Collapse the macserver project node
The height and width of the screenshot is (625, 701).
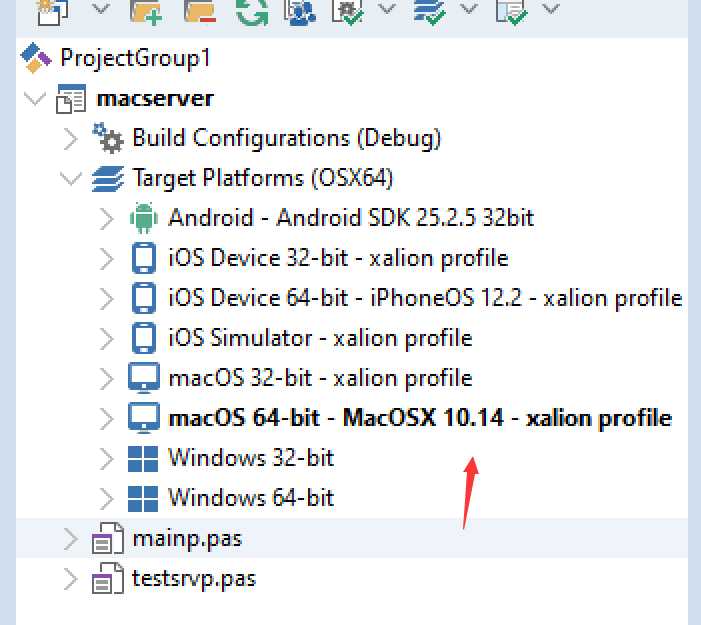click(34, 98)
